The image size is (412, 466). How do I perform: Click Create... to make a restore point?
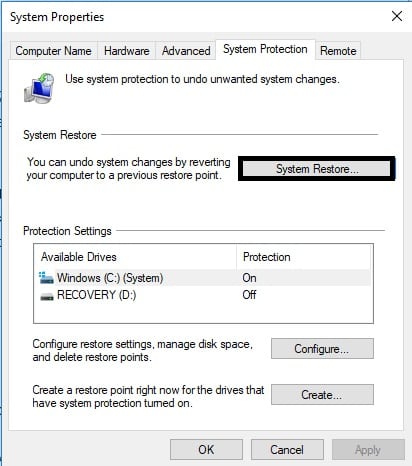click(322, 395)
